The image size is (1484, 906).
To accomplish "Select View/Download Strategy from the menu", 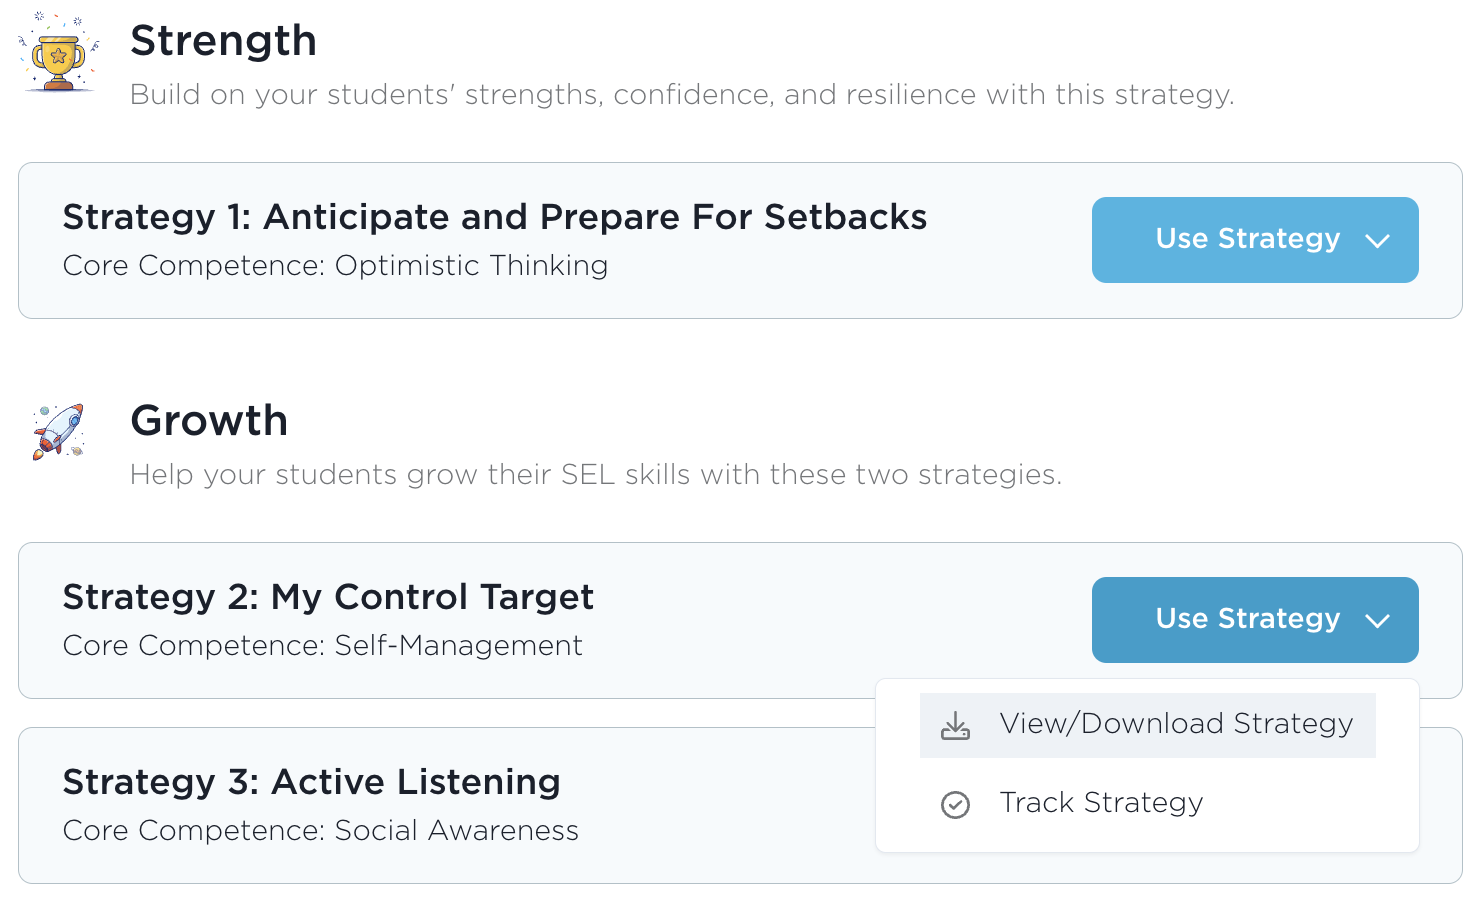I will pos(1176,724).
